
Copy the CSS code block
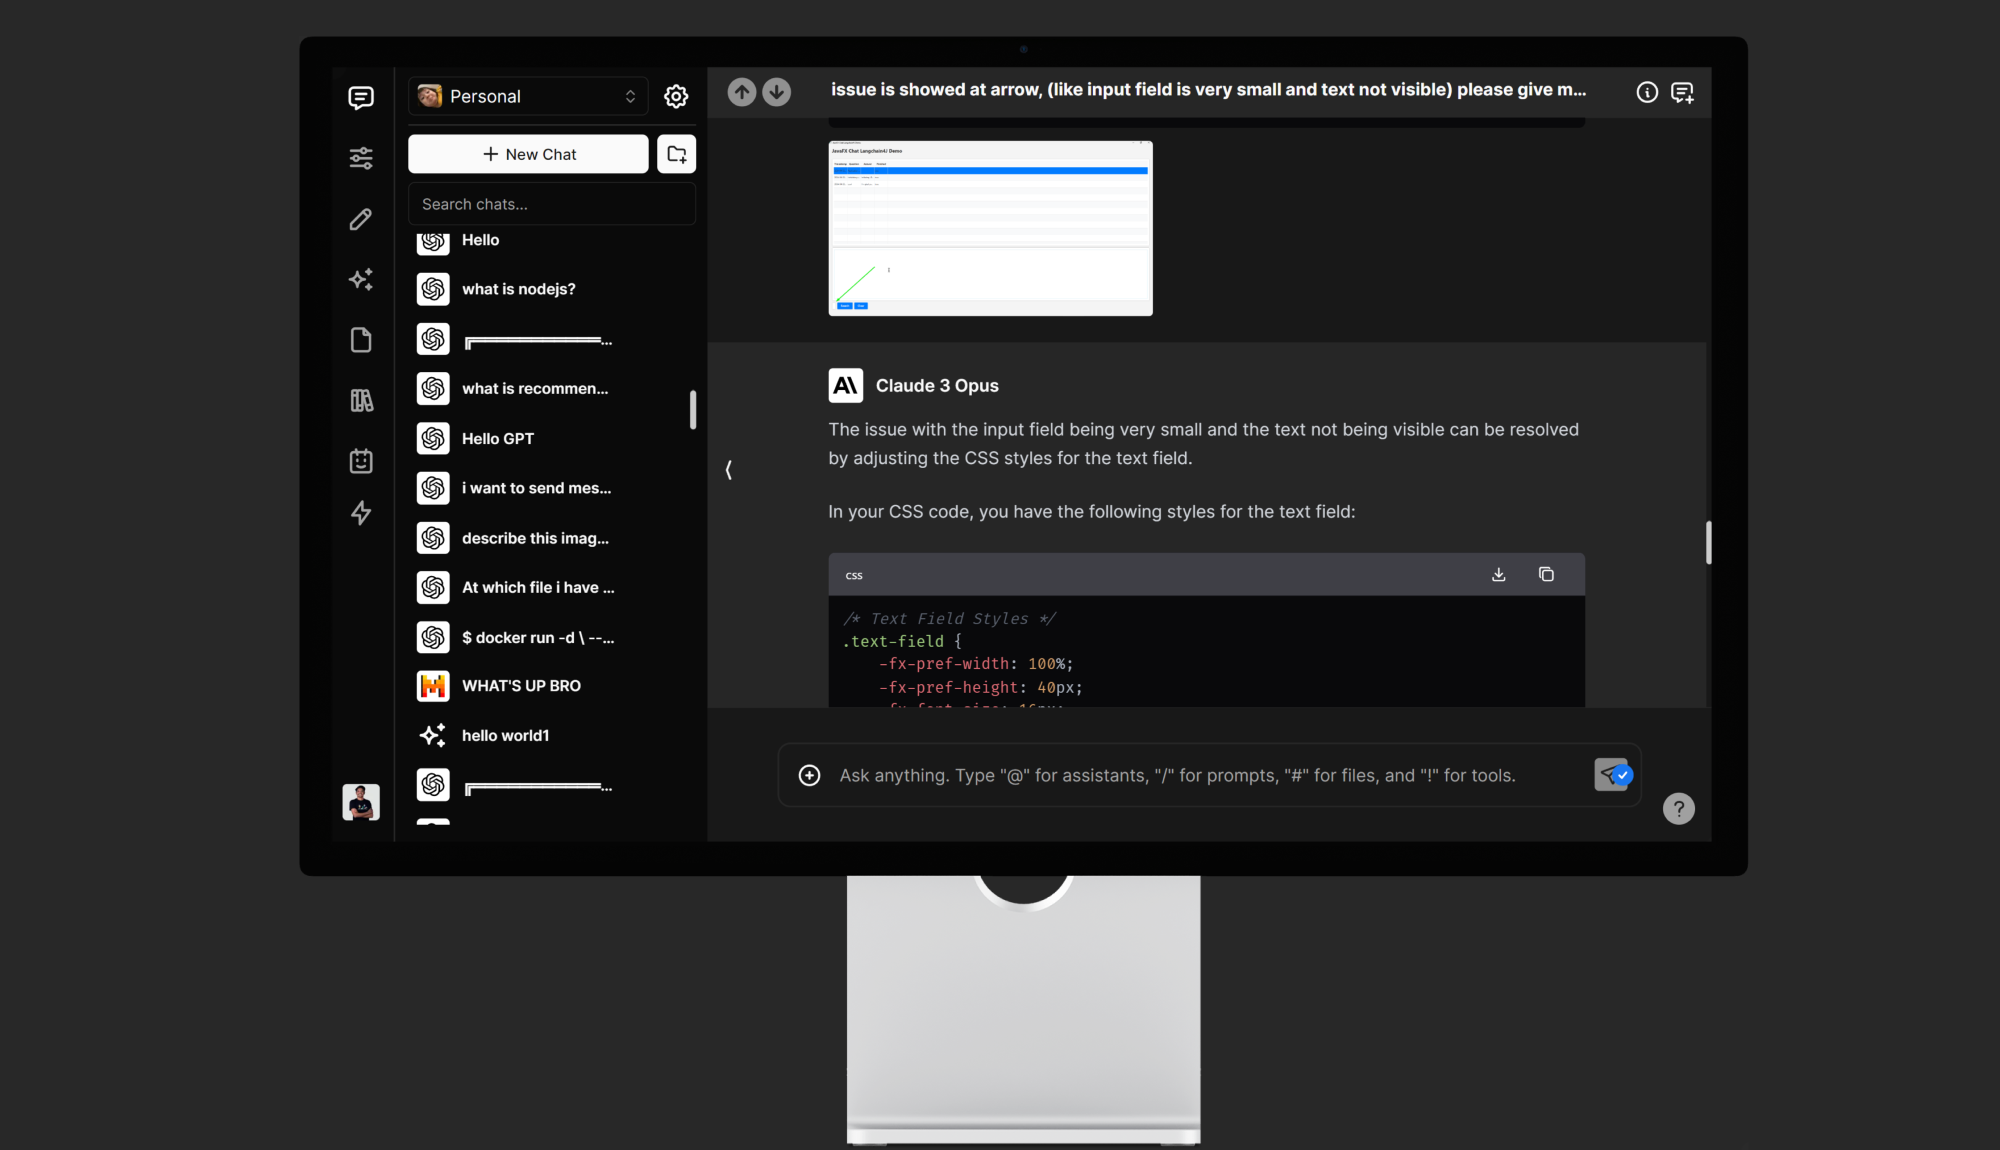1546,574
